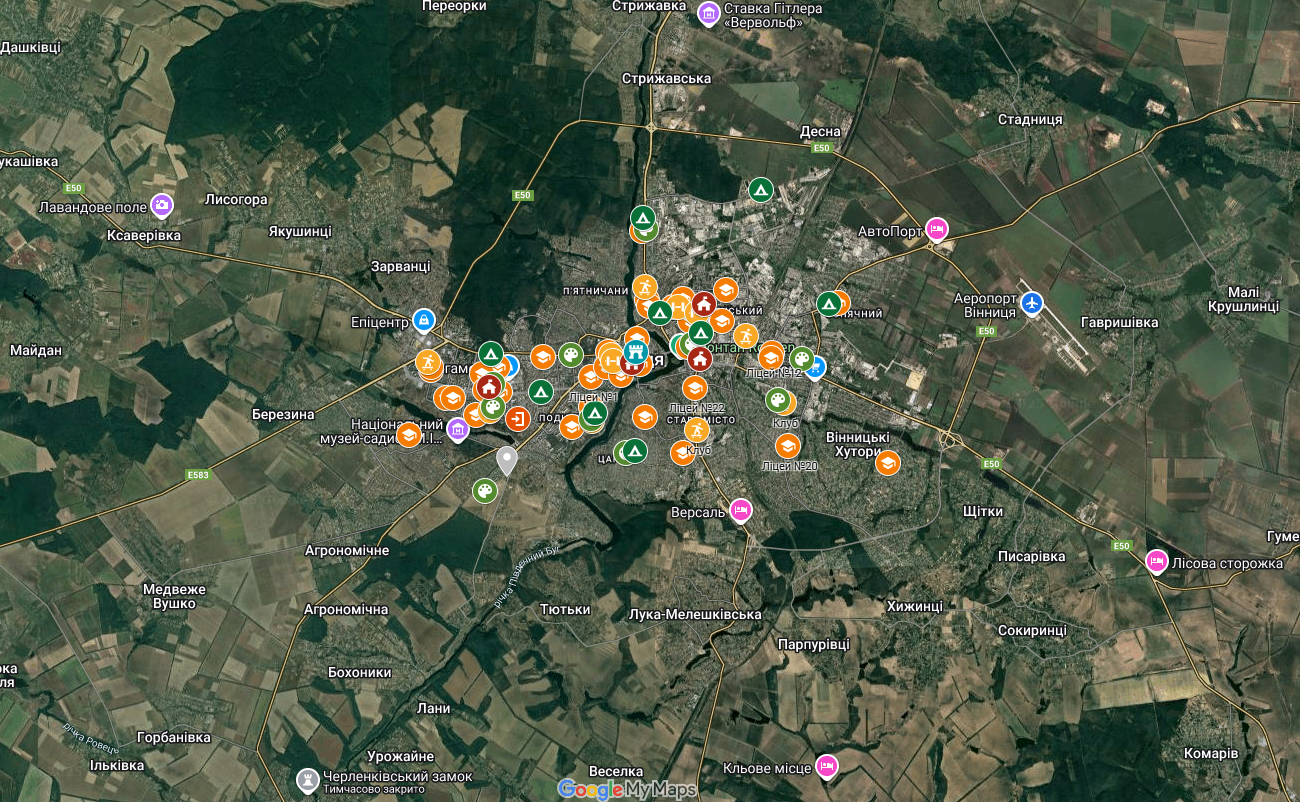Open the pink hotel marker at Кльове місце

[x=826, y=766]
